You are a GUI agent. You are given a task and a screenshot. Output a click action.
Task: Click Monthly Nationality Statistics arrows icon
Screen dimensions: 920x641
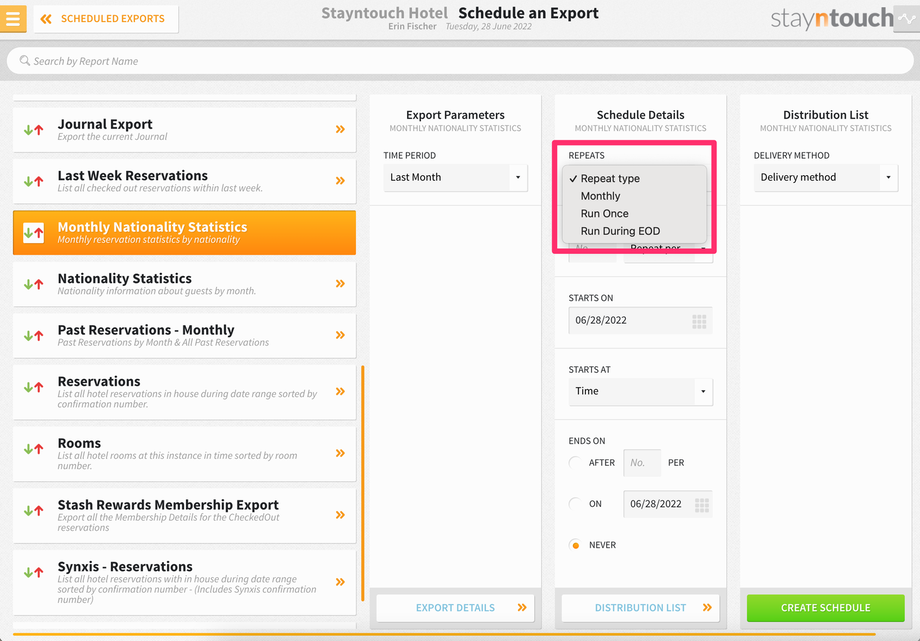pyautogui.click(x=33, y=233)
